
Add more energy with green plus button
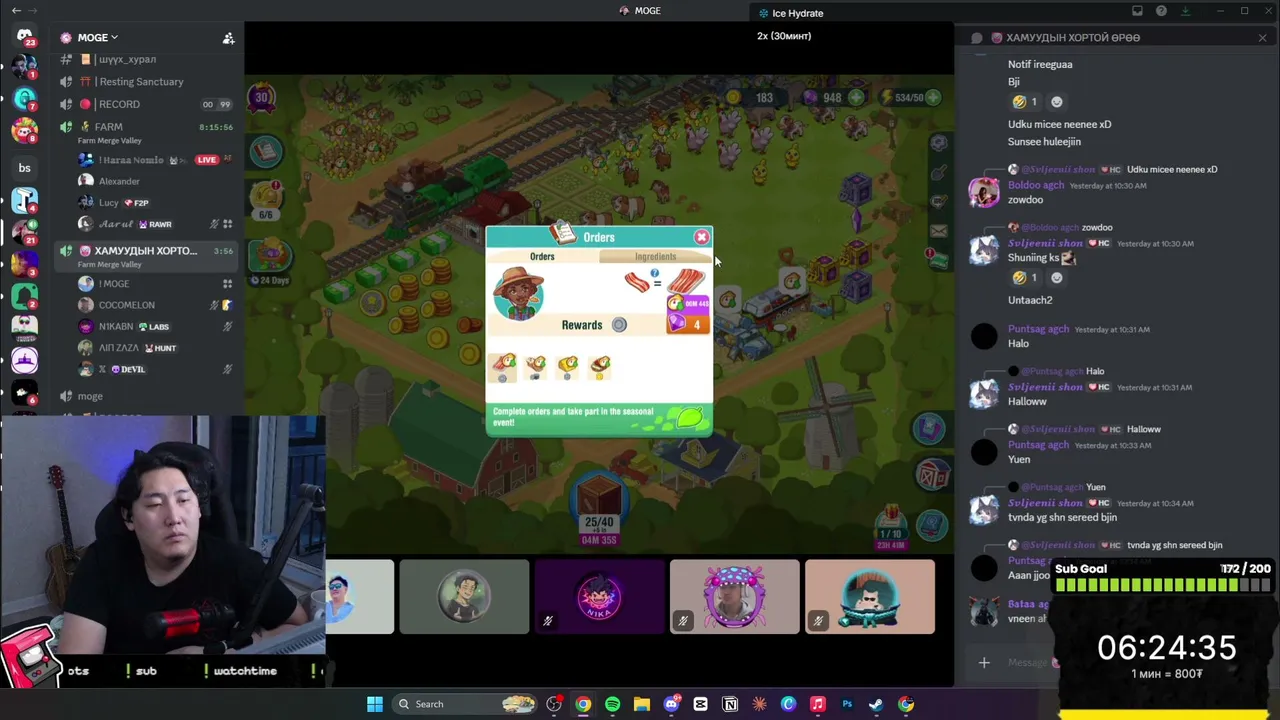pyautogui.click(x=933, y=98)
